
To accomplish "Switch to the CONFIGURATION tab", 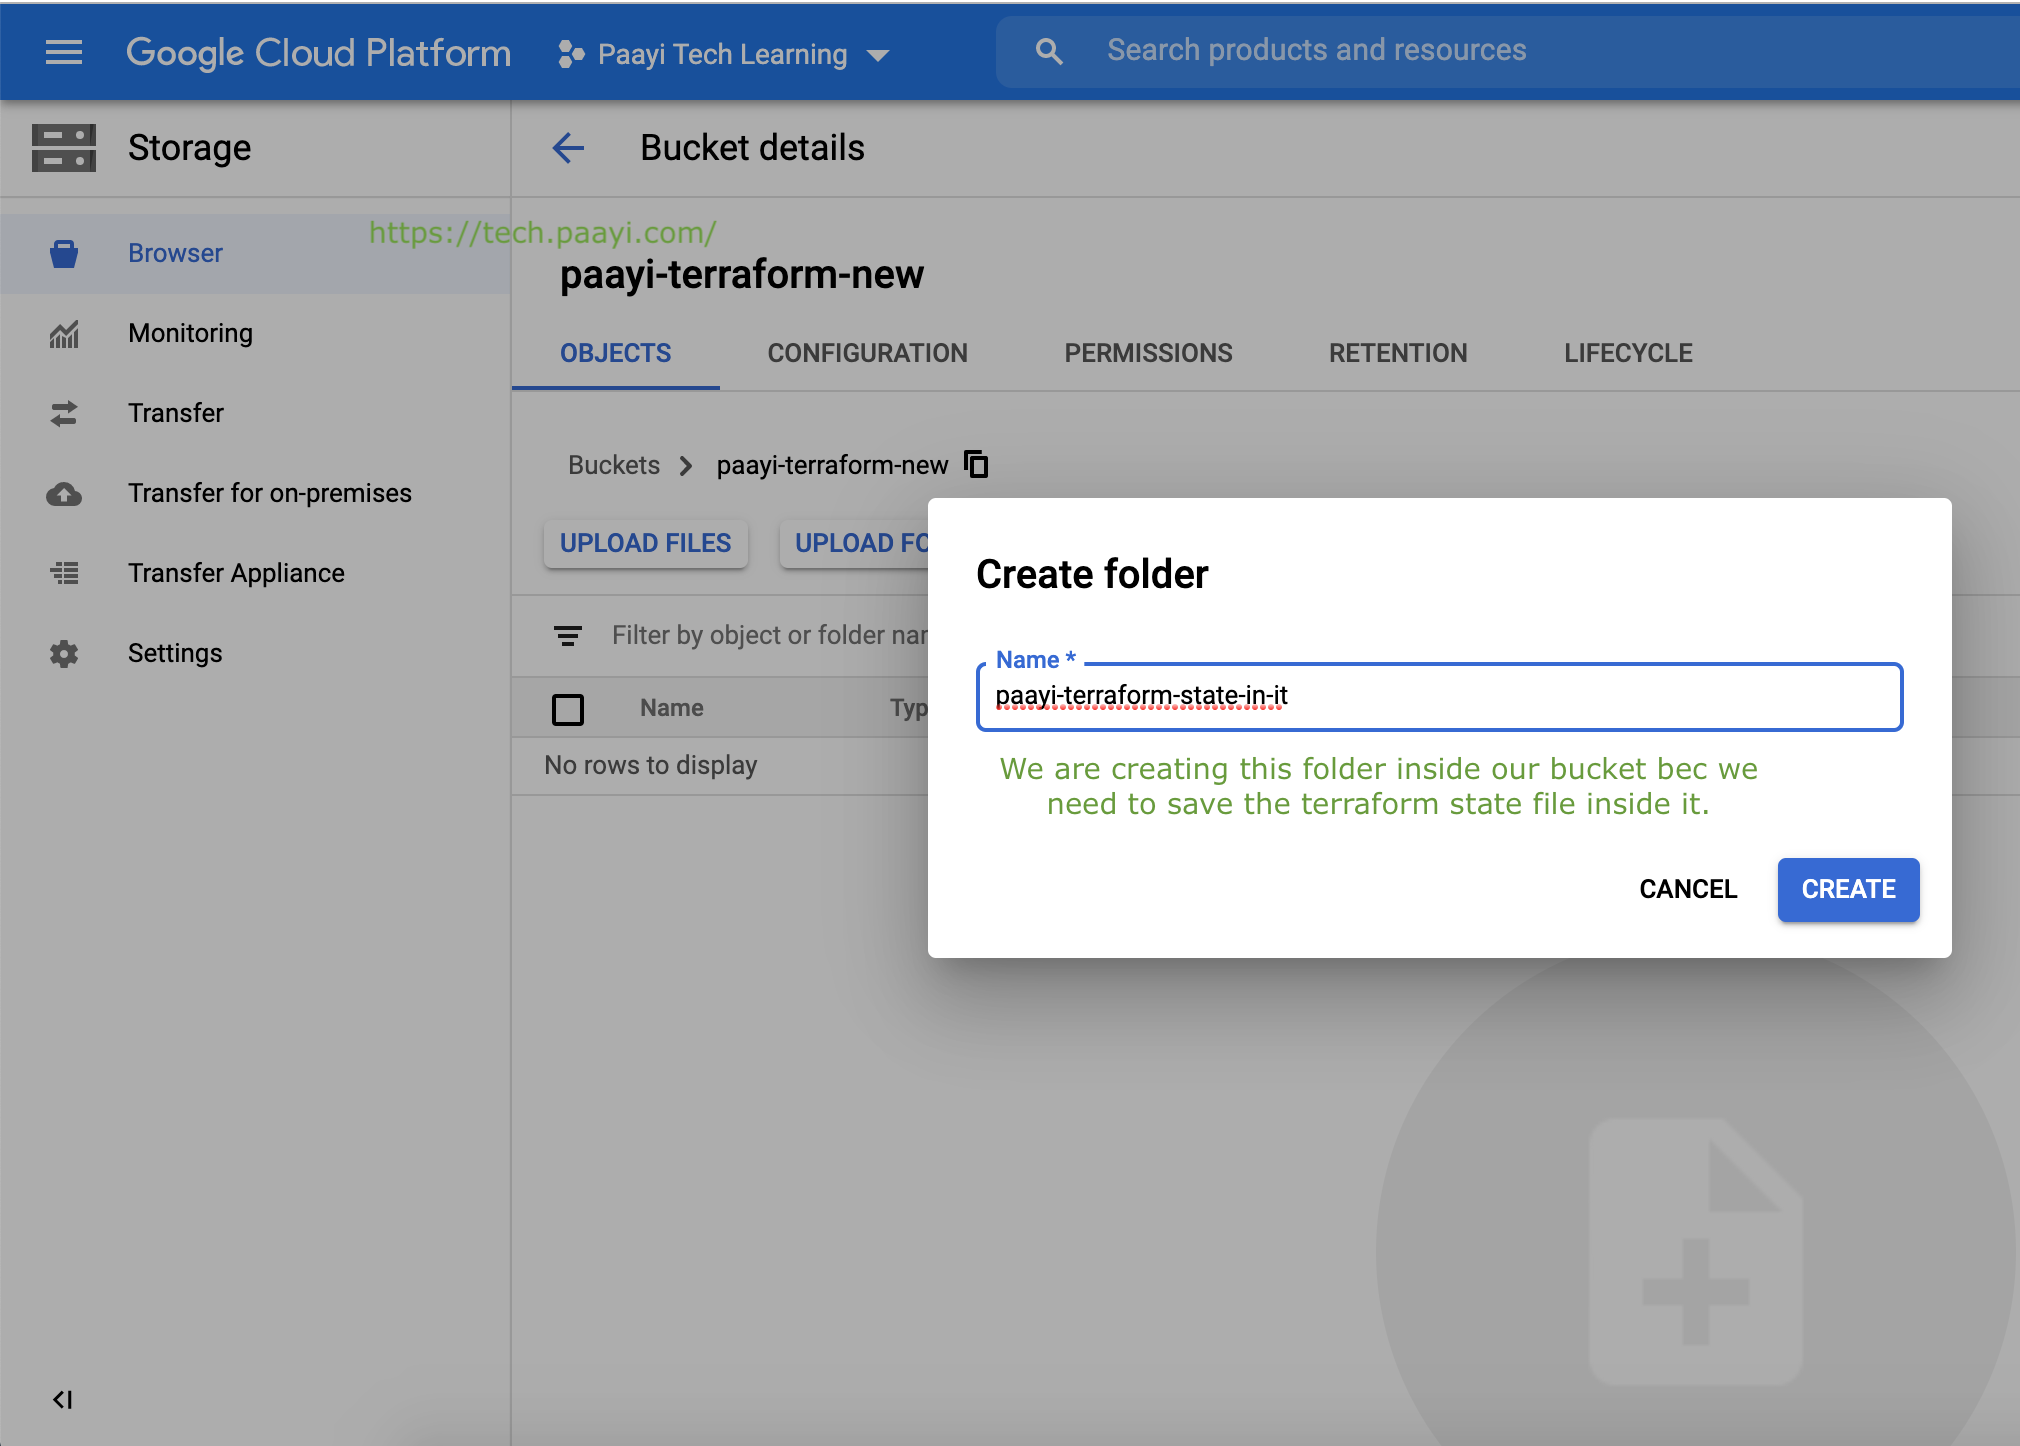I will click(868, 353).
